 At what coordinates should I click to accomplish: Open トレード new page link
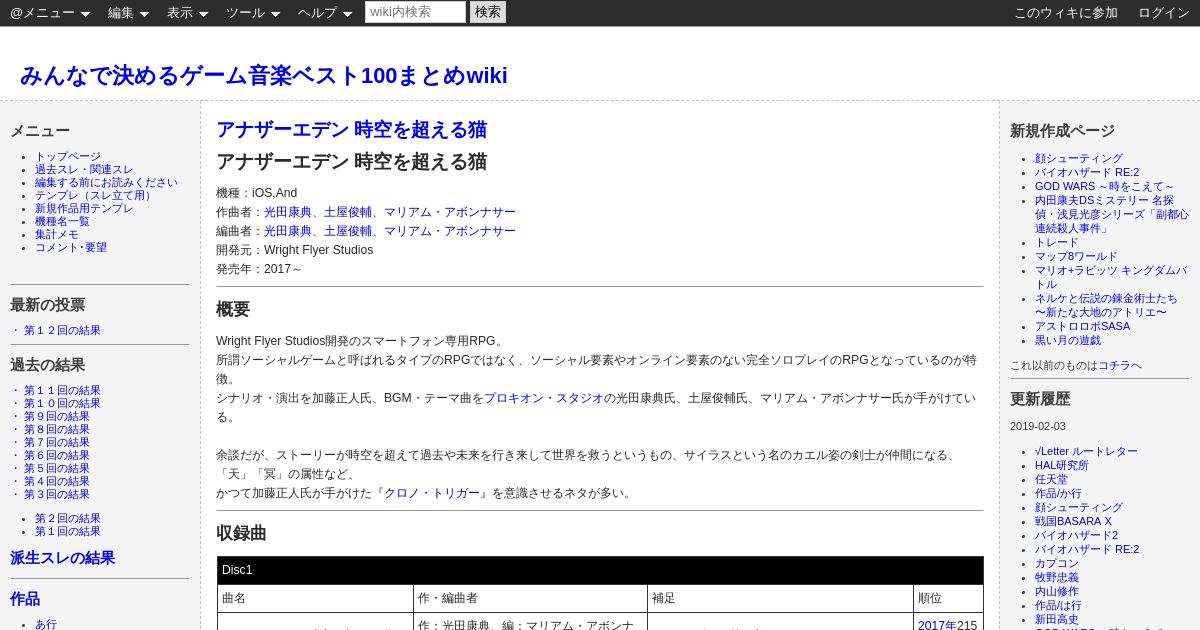1057,242
